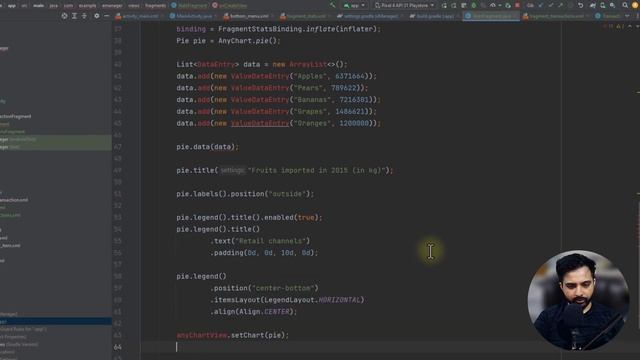The image size is (640, 360).
Task: Switch to the MainActivity.java tab
Action: pos(192,16)
